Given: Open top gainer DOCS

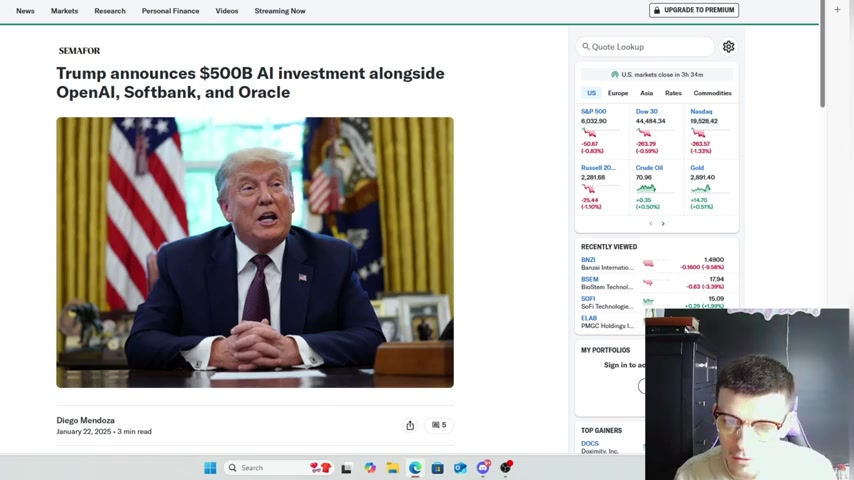Looking at the screenshot, I should [590, 443].
